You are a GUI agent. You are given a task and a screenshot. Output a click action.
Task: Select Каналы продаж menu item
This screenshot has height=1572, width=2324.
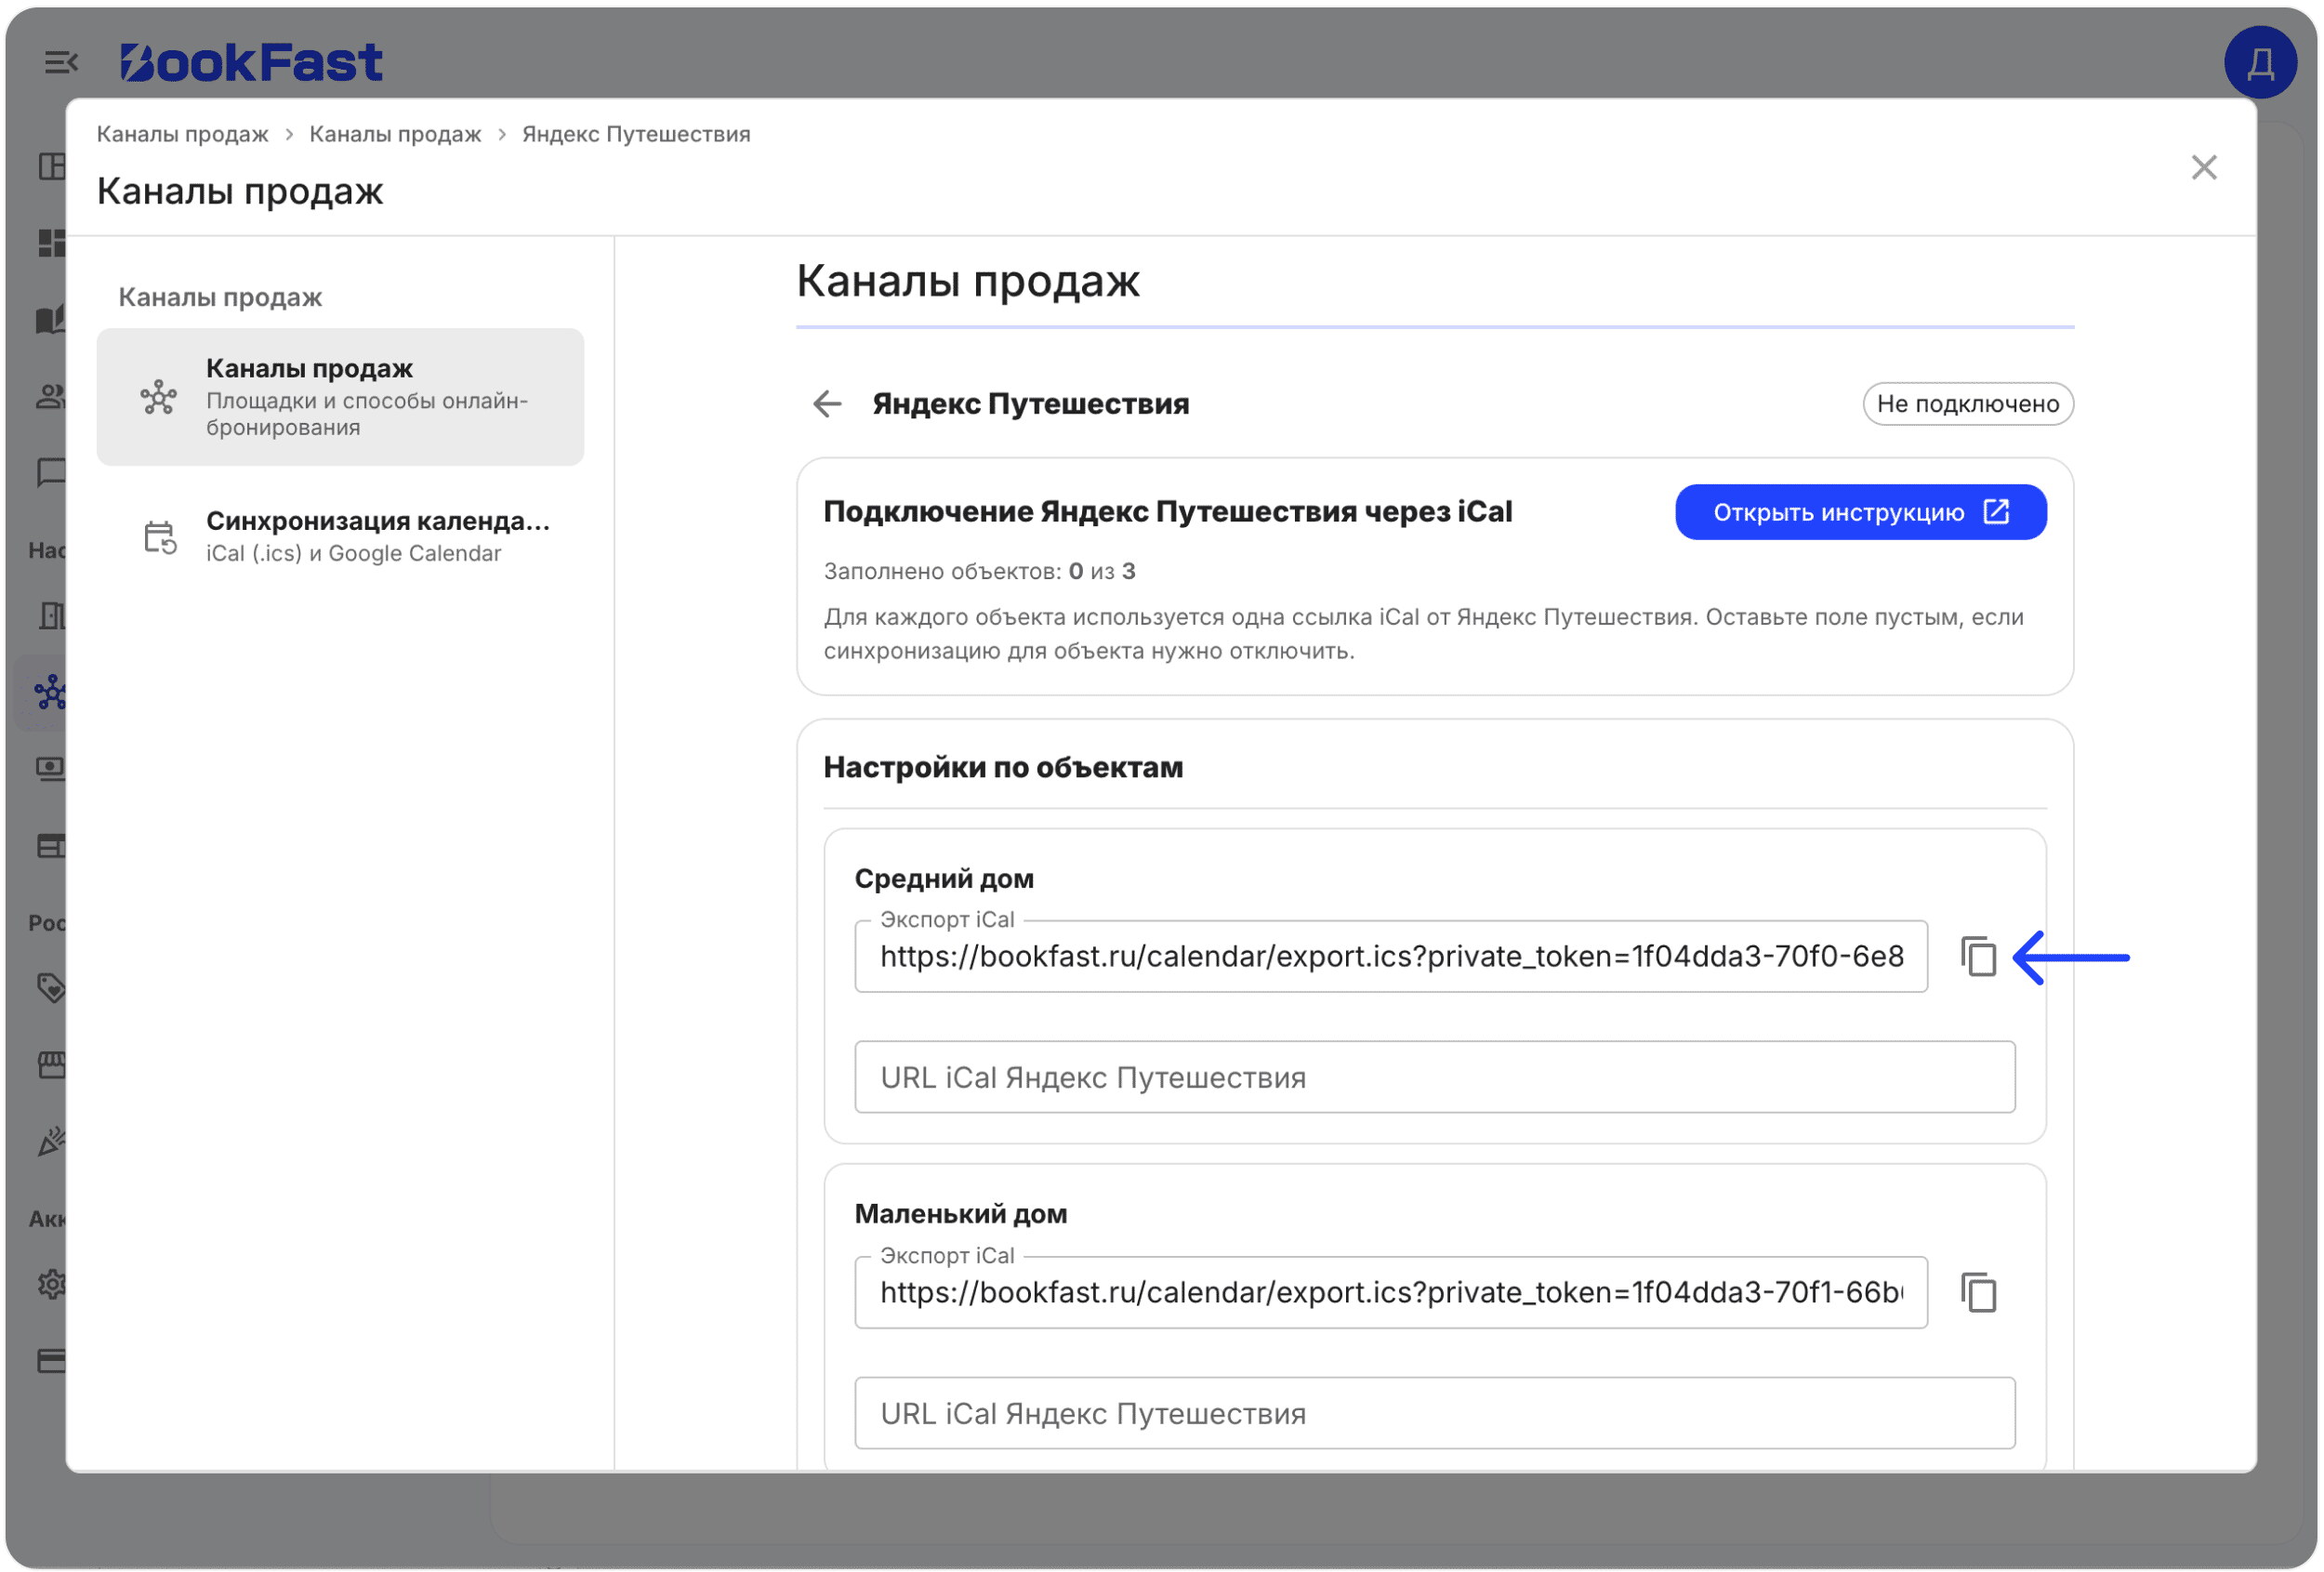point(340,397)
